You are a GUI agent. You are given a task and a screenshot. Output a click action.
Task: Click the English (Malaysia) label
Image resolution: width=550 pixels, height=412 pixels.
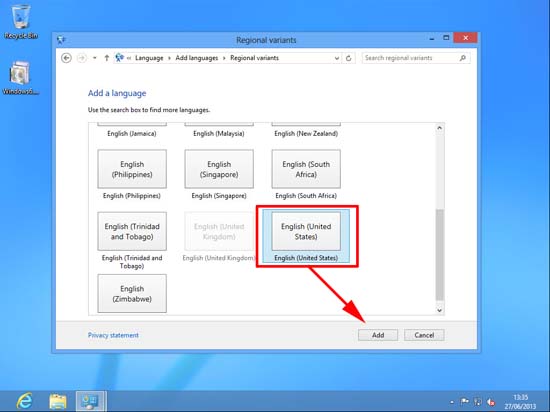tap(219, 134)
